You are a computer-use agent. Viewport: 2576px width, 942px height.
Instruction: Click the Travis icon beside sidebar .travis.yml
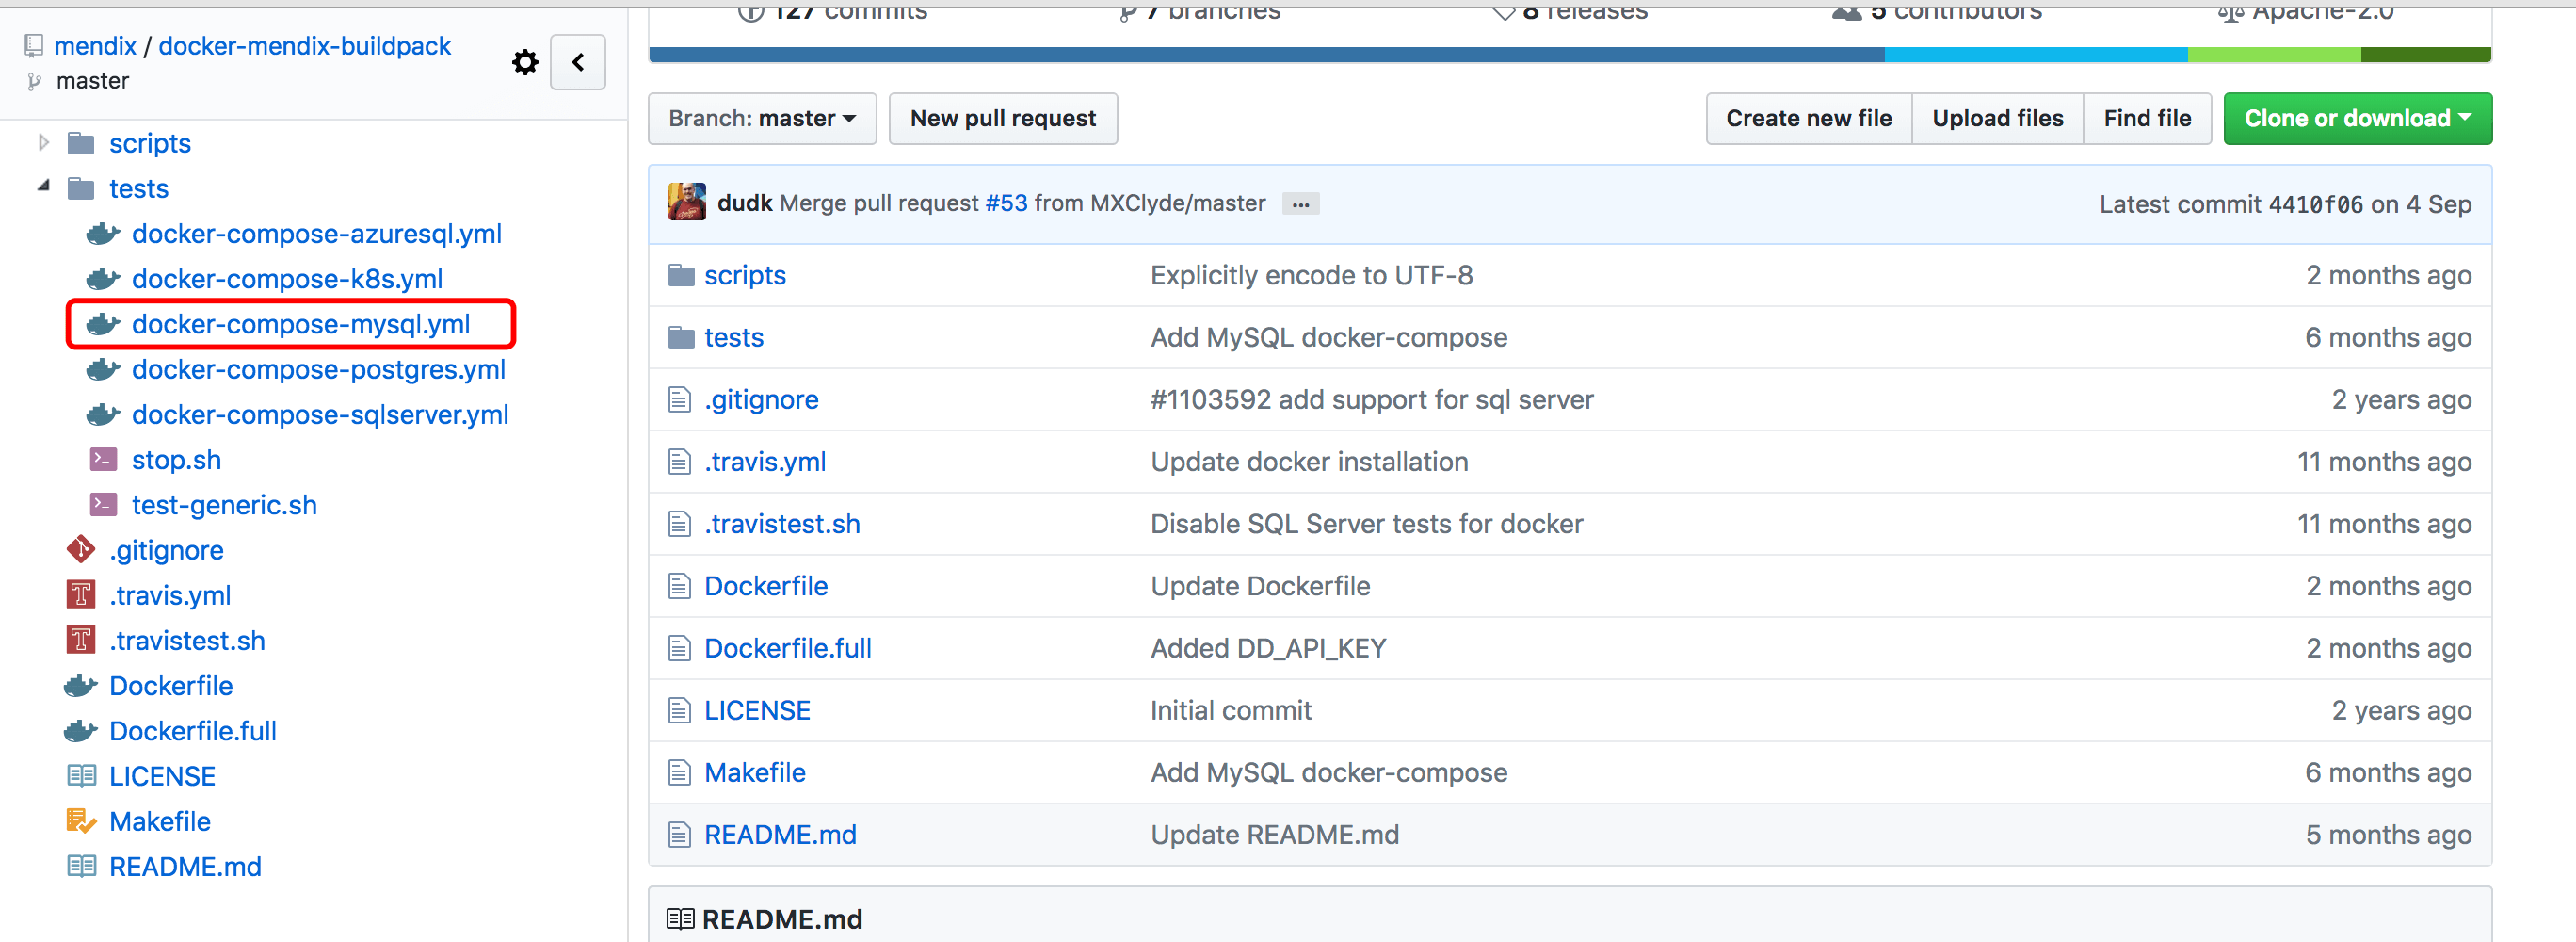pos(81,594)
